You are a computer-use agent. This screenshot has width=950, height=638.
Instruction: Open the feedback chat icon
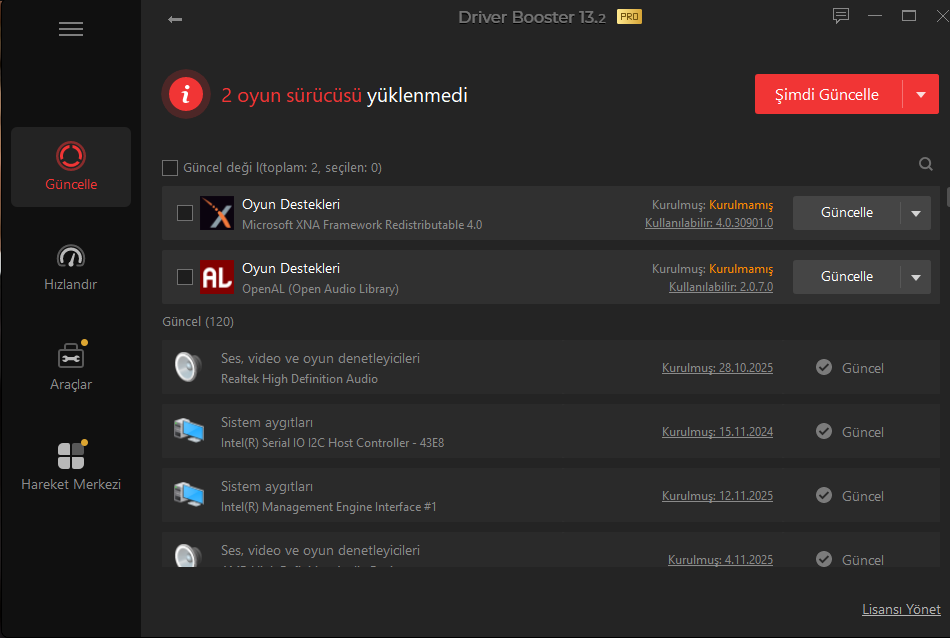click(841, 16)
